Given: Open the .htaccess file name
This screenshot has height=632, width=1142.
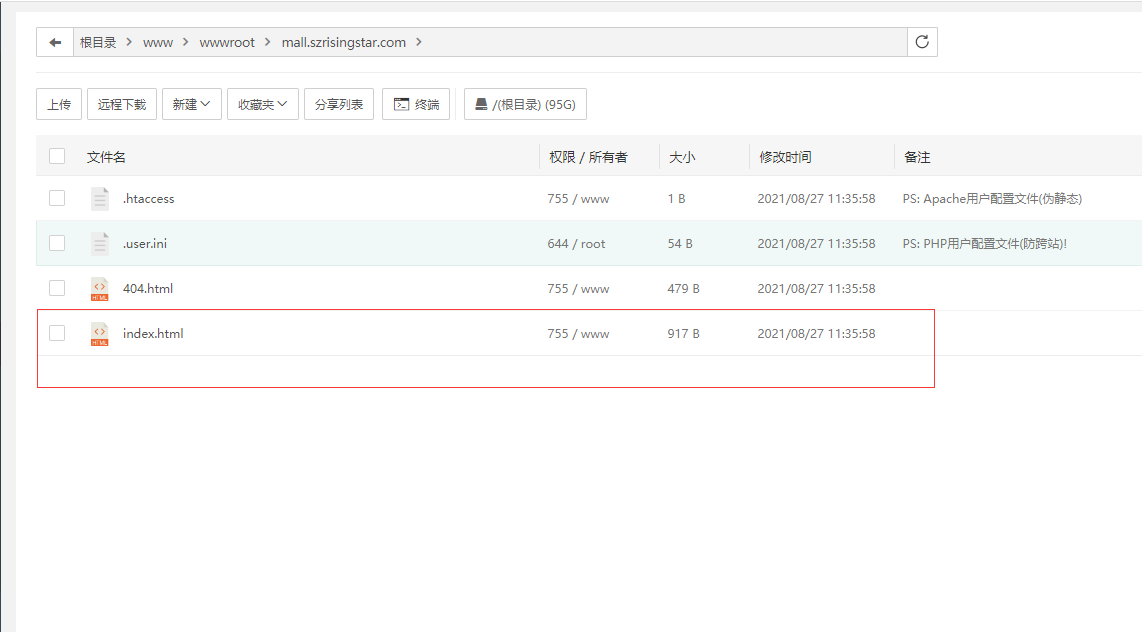Looking at the screenshot, I should pos(149,199).
